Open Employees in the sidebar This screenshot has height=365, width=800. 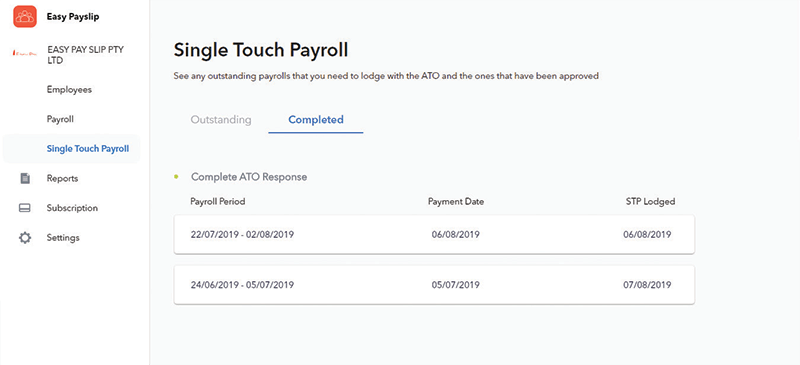click(x=69, y=89)
